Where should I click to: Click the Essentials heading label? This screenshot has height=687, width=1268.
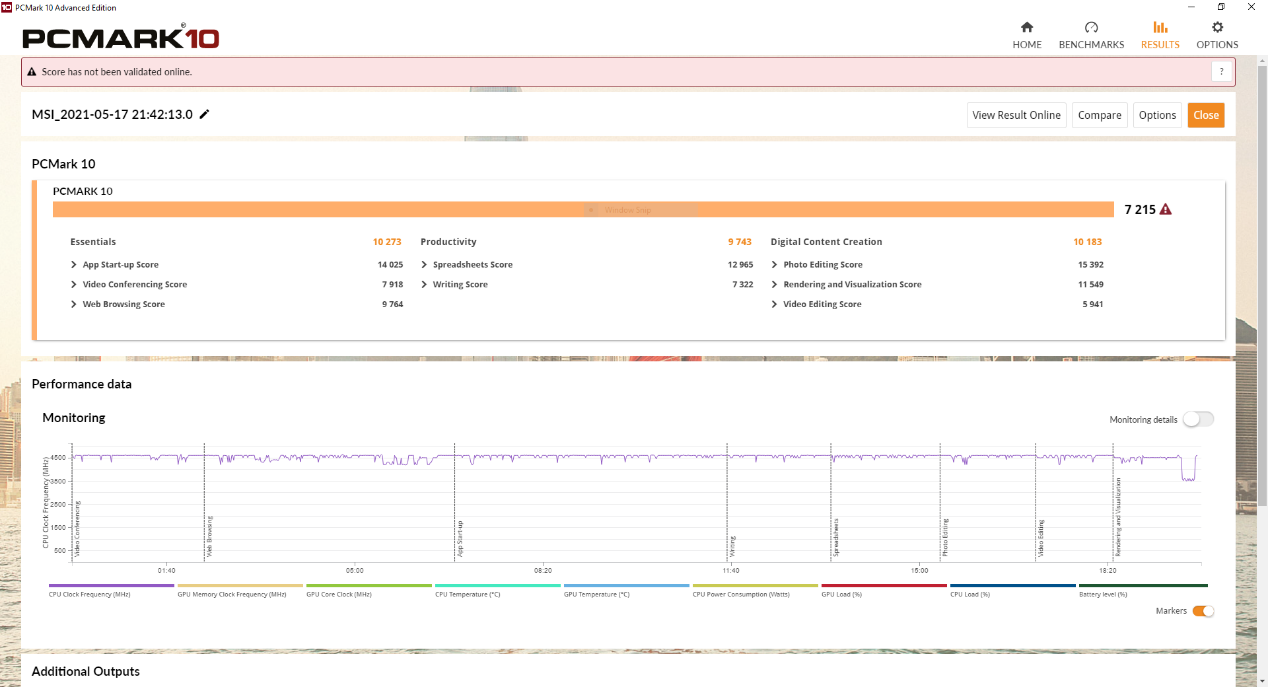tap(93, 242)
